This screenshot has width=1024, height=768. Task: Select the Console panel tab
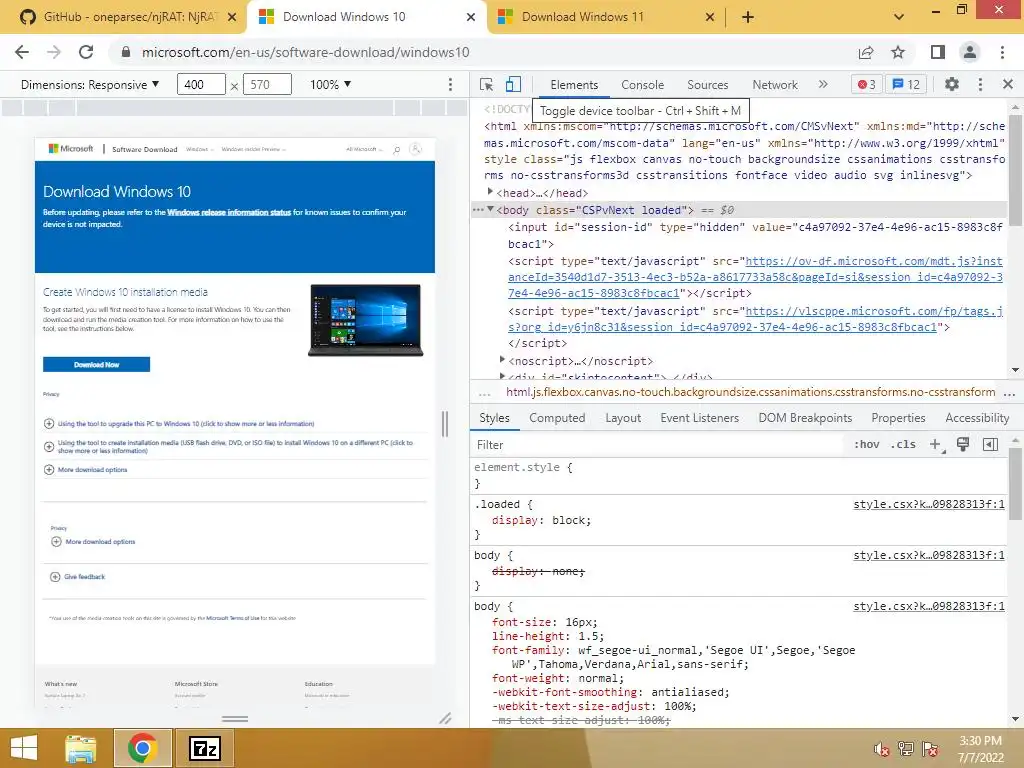(643, 84)
